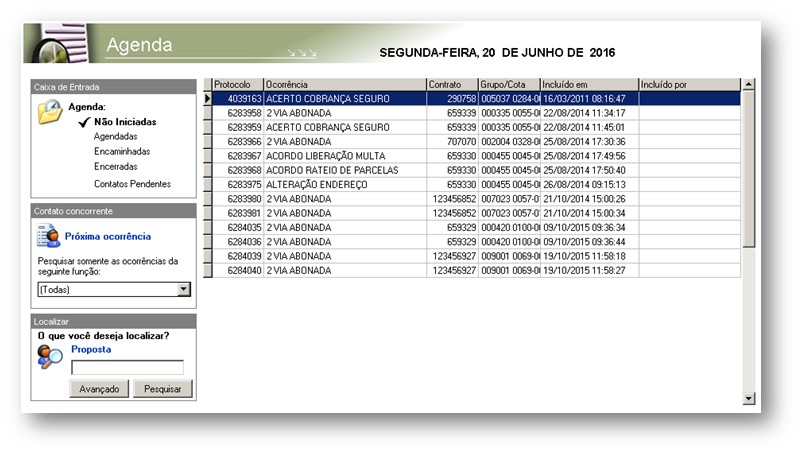Select row with protocol 6283981
The height and width of the screenshot is (455, 803).
[x=476, y=213]
